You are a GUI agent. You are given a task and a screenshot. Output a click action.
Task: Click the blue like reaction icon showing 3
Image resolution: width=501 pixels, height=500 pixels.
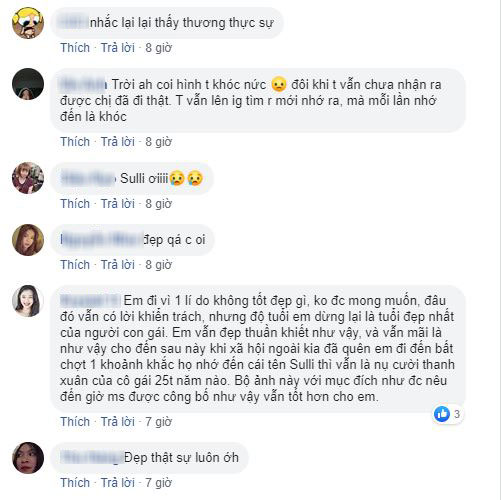pyautogui.click(x=442, y=414)
